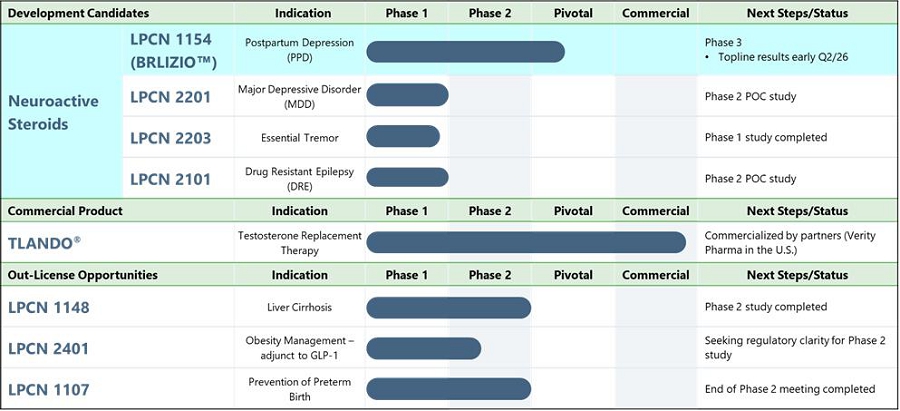The height and width of the screenshot is (411, 900).
Task: Select the Essential Tremor indication text
Action: coord(300,137)
